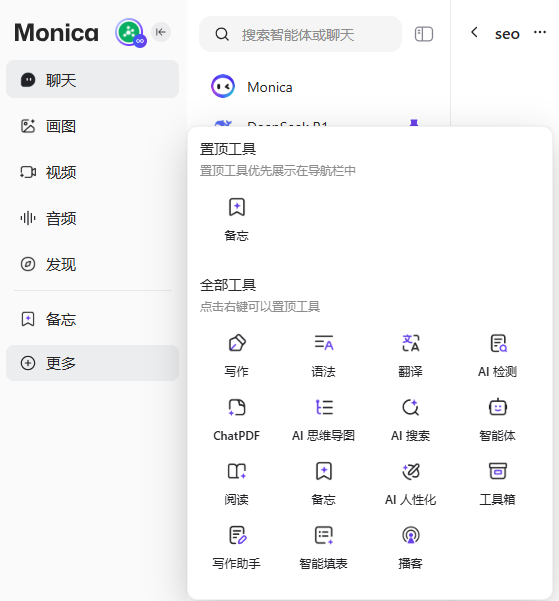Viewport: 559px width, 601px height.
Task: Click the 更多 more button
Action: click(92, 363)
